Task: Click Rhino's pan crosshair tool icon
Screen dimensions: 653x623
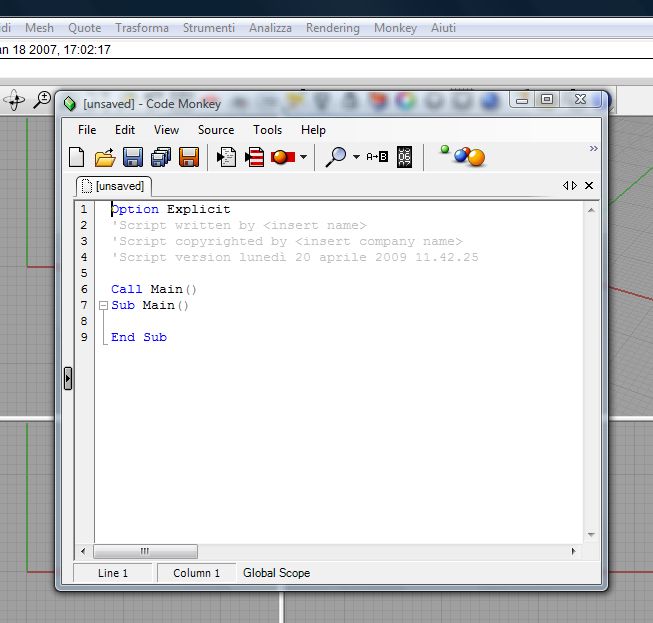Action: [14, 100]
